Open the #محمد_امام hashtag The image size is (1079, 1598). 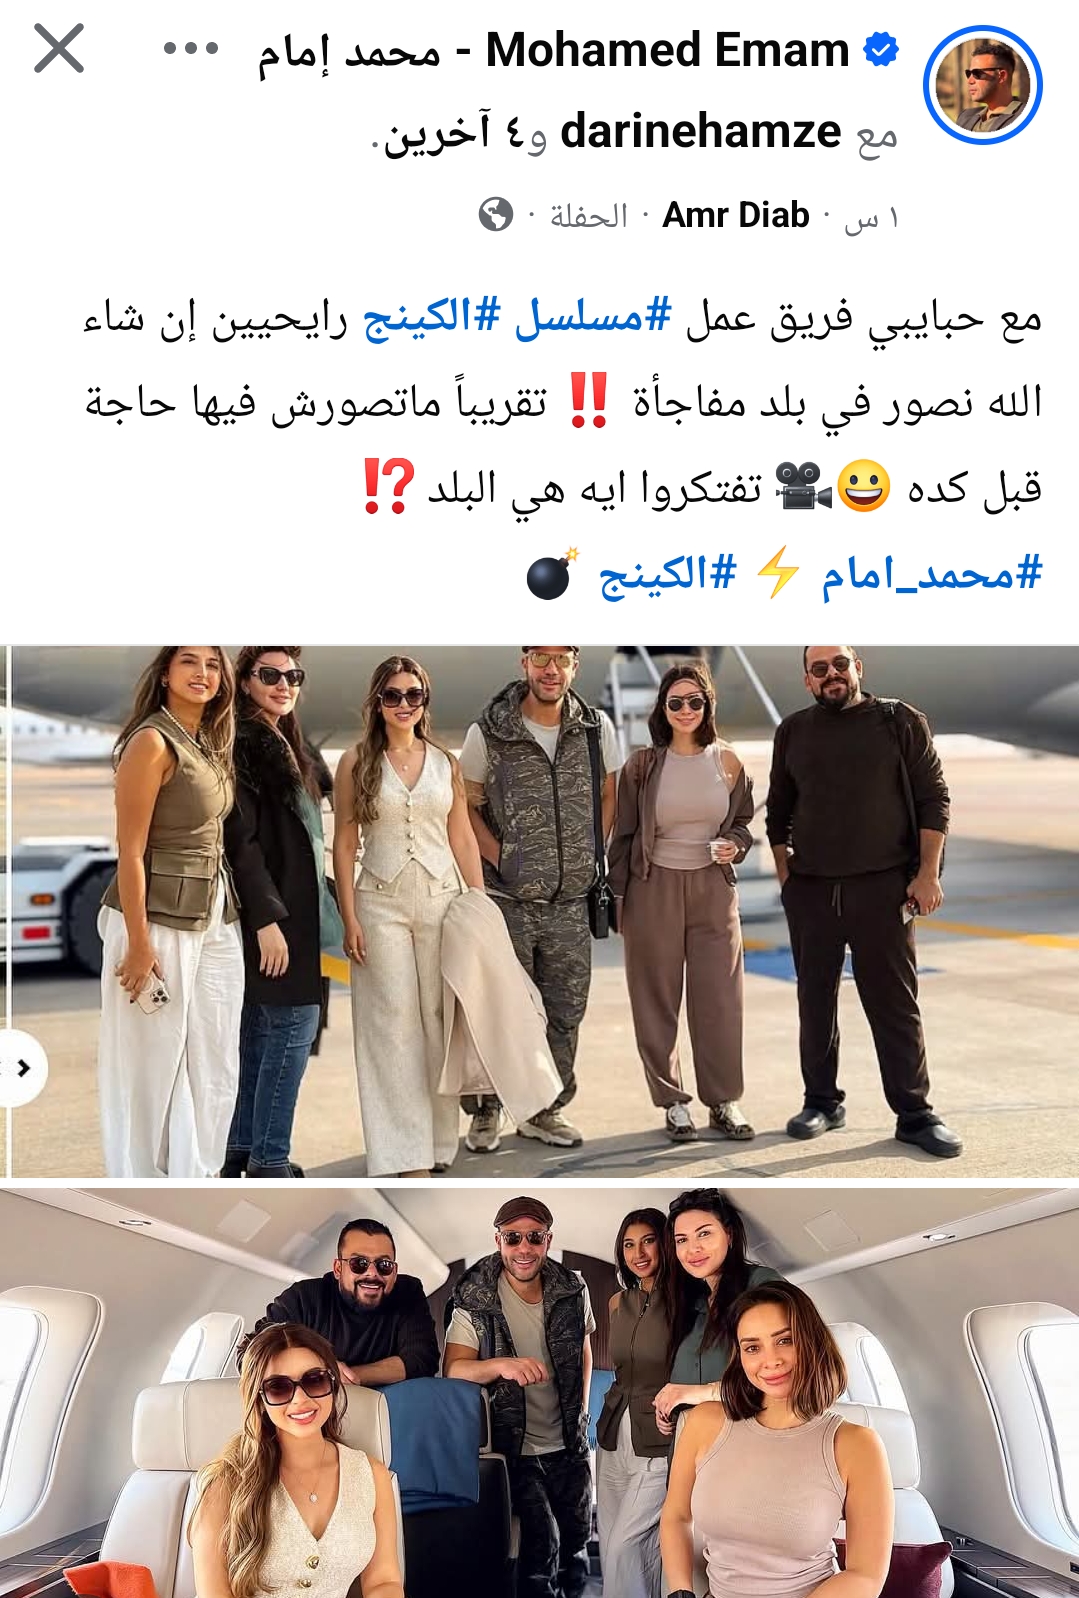932,574
